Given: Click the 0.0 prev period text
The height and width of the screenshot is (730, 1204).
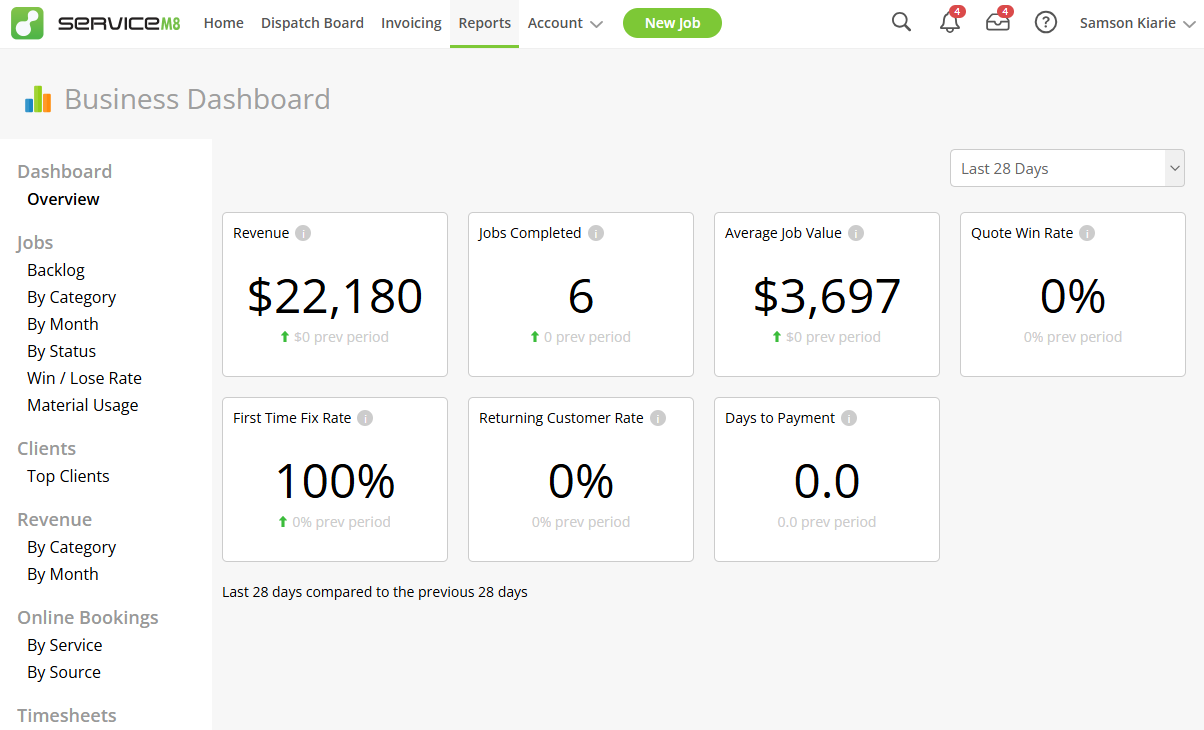Looking at the screenshot, I should tap(827, 522).
